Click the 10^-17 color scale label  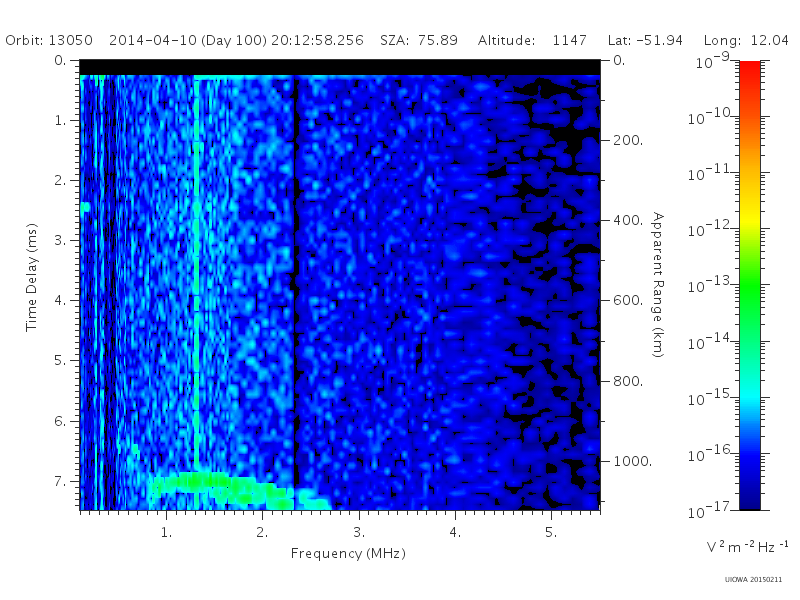point(711,510)
